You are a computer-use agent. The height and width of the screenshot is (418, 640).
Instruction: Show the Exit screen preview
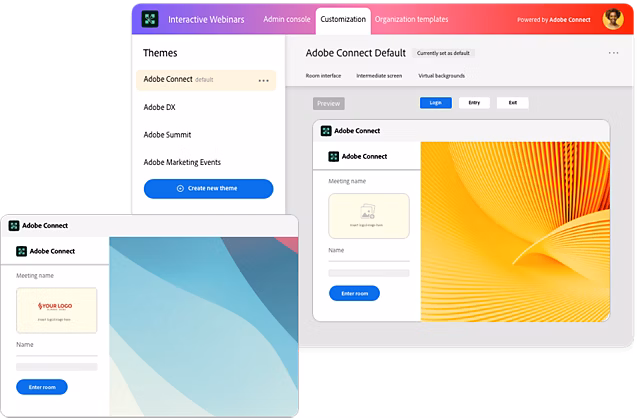513,103
